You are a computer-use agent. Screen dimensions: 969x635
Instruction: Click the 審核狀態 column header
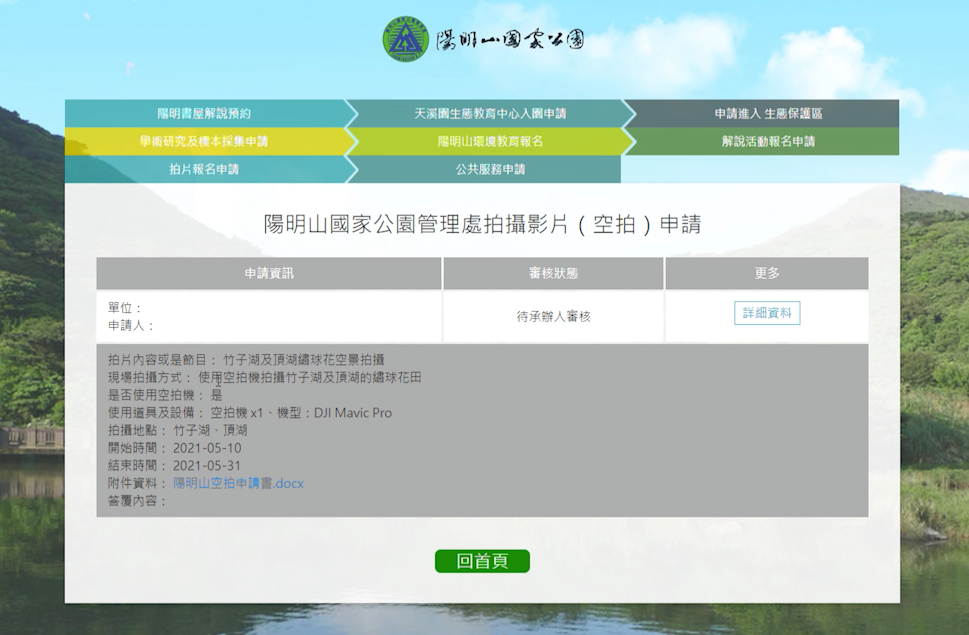[x=553, y=274]
